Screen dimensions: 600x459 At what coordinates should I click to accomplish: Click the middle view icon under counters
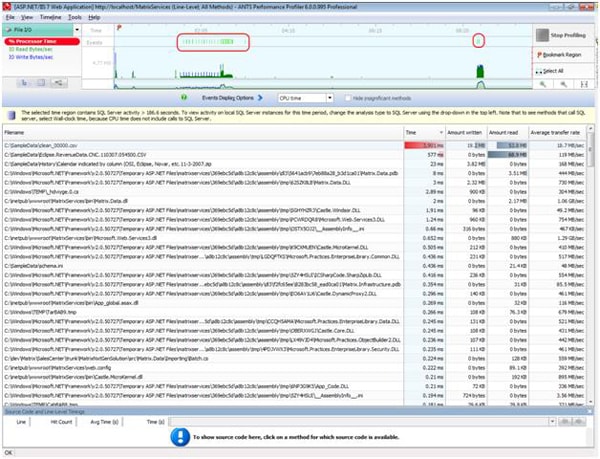pyautogui.click(x=41, y=83)
